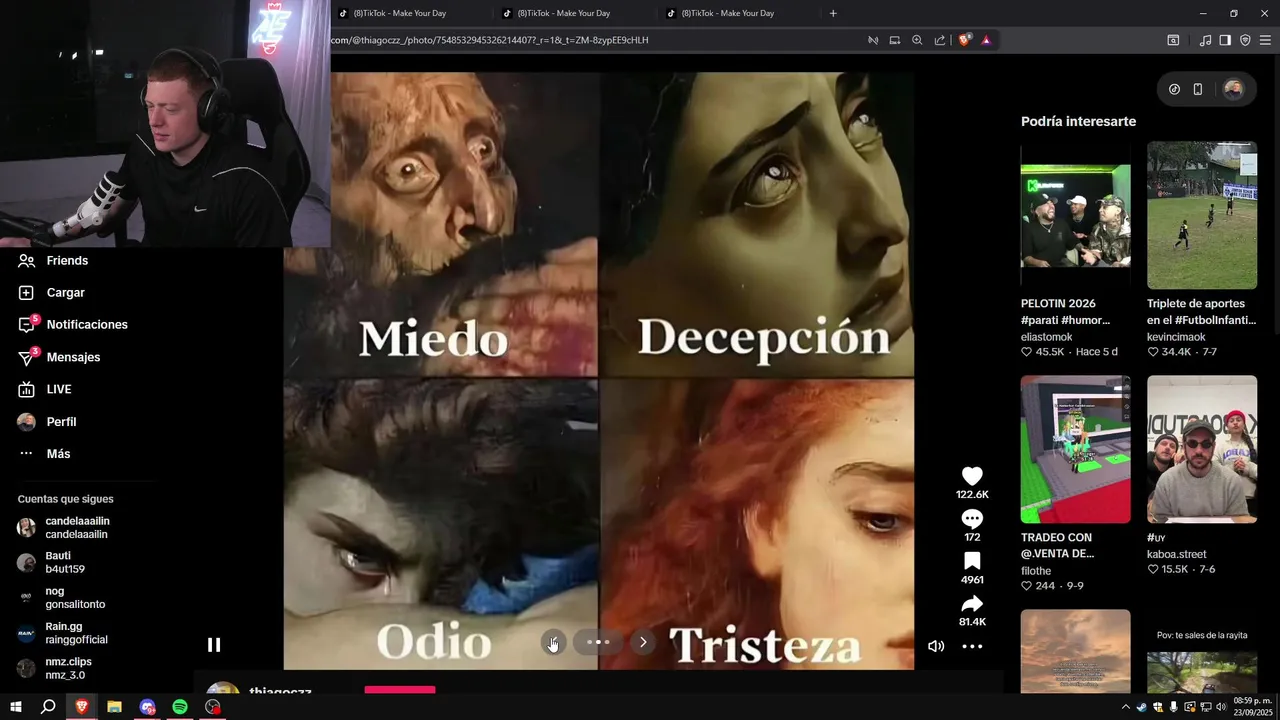Open Windows Start menu
Image resolution: width=1280 pixels, height=720 pixels.
16,707
